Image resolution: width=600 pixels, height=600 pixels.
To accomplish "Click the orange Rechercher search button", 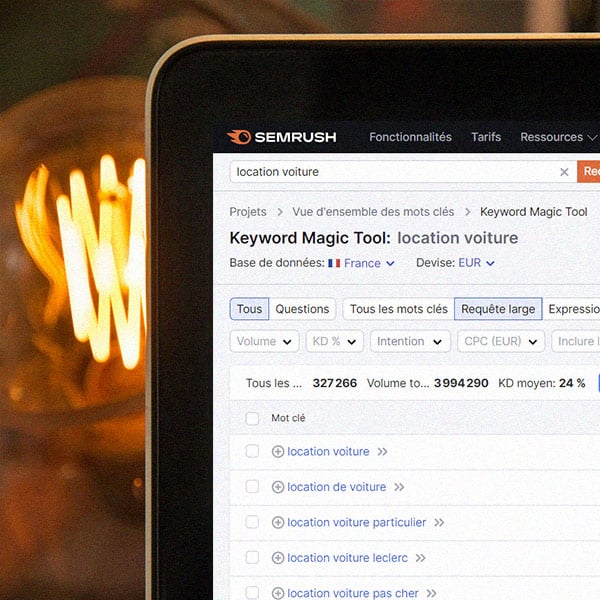I will click(589, 172).
